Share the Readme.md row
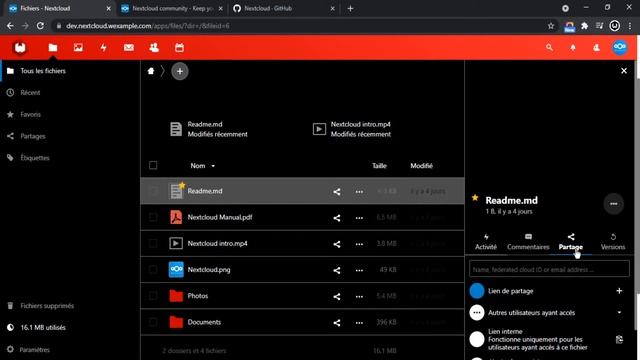Viewport: 640px width, 360px height. 337,191
